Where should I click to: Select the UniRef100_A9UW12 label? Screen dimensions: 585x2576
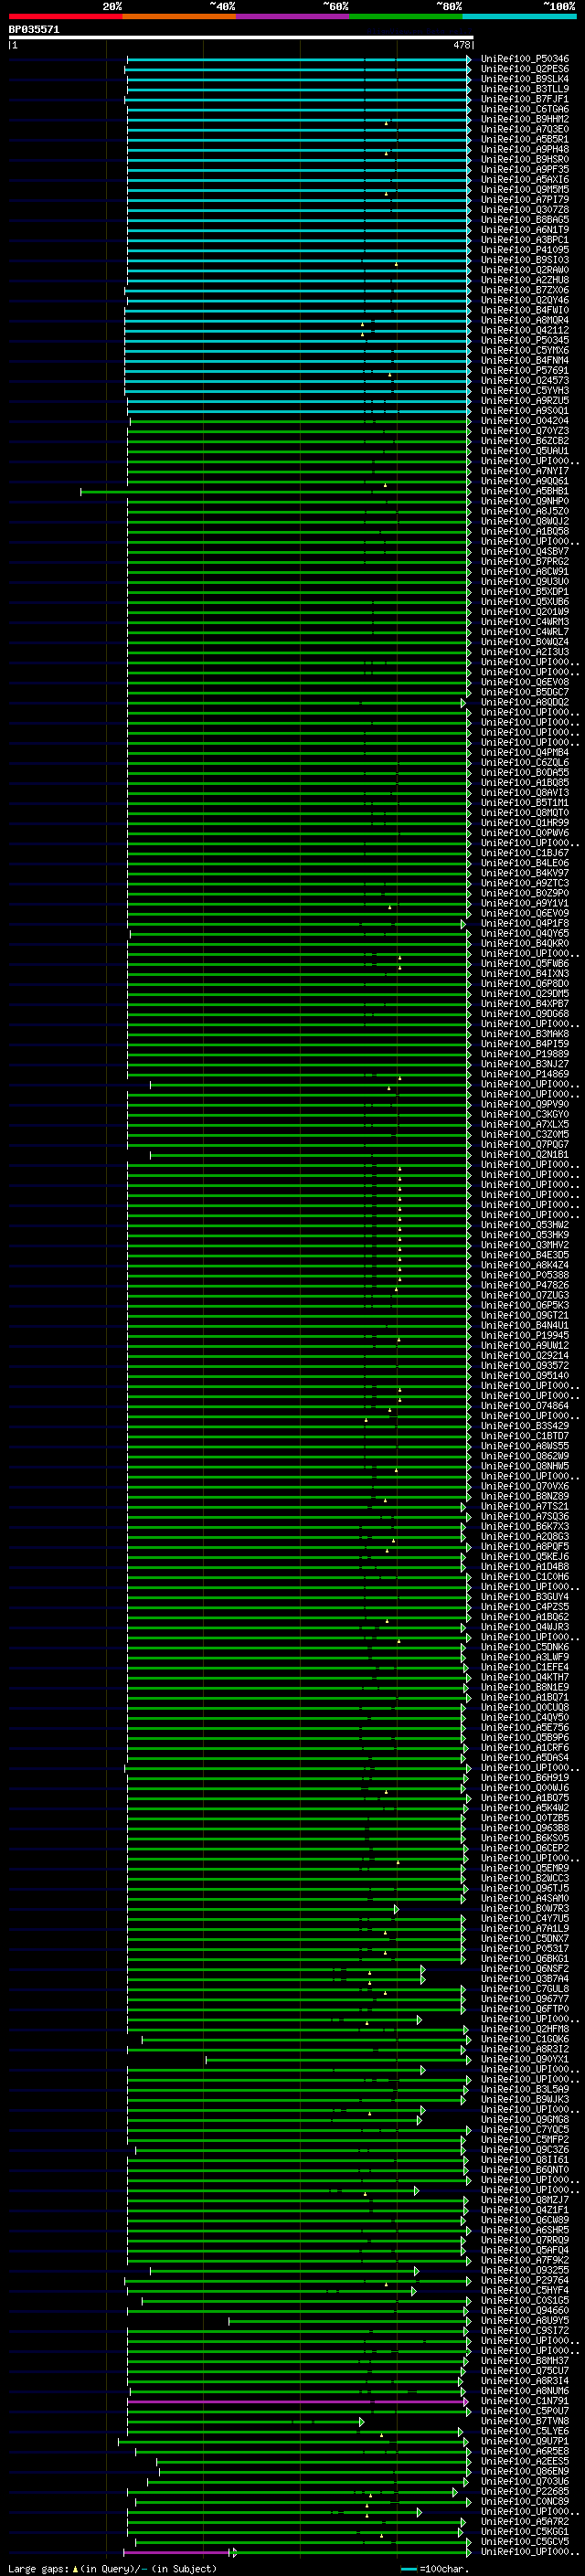coord(525,1345)
